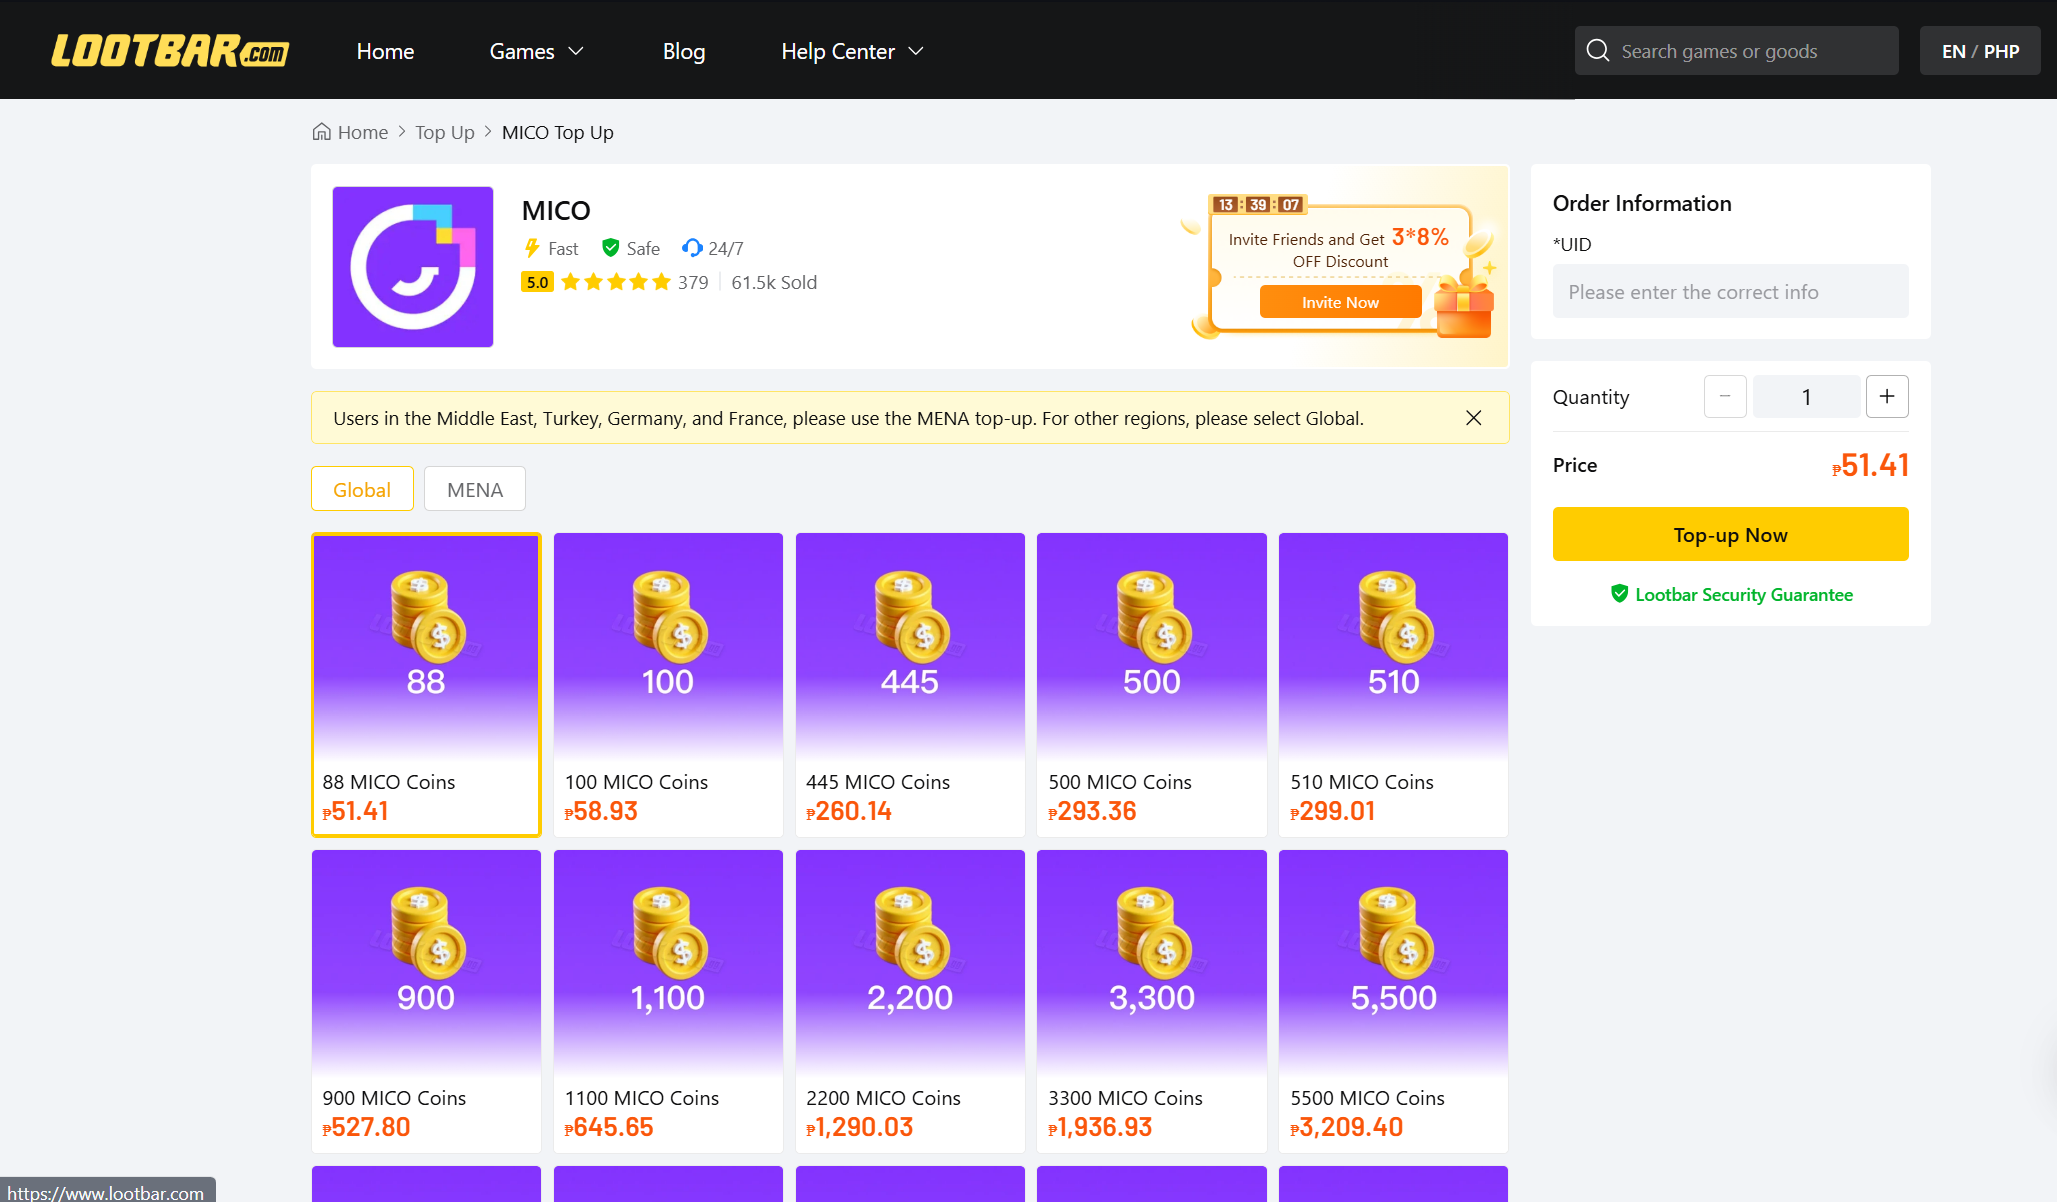Click the coin icon on 510 card
The height and width of the screenshot is (1202, 2057).
[x=1396, y=617]
